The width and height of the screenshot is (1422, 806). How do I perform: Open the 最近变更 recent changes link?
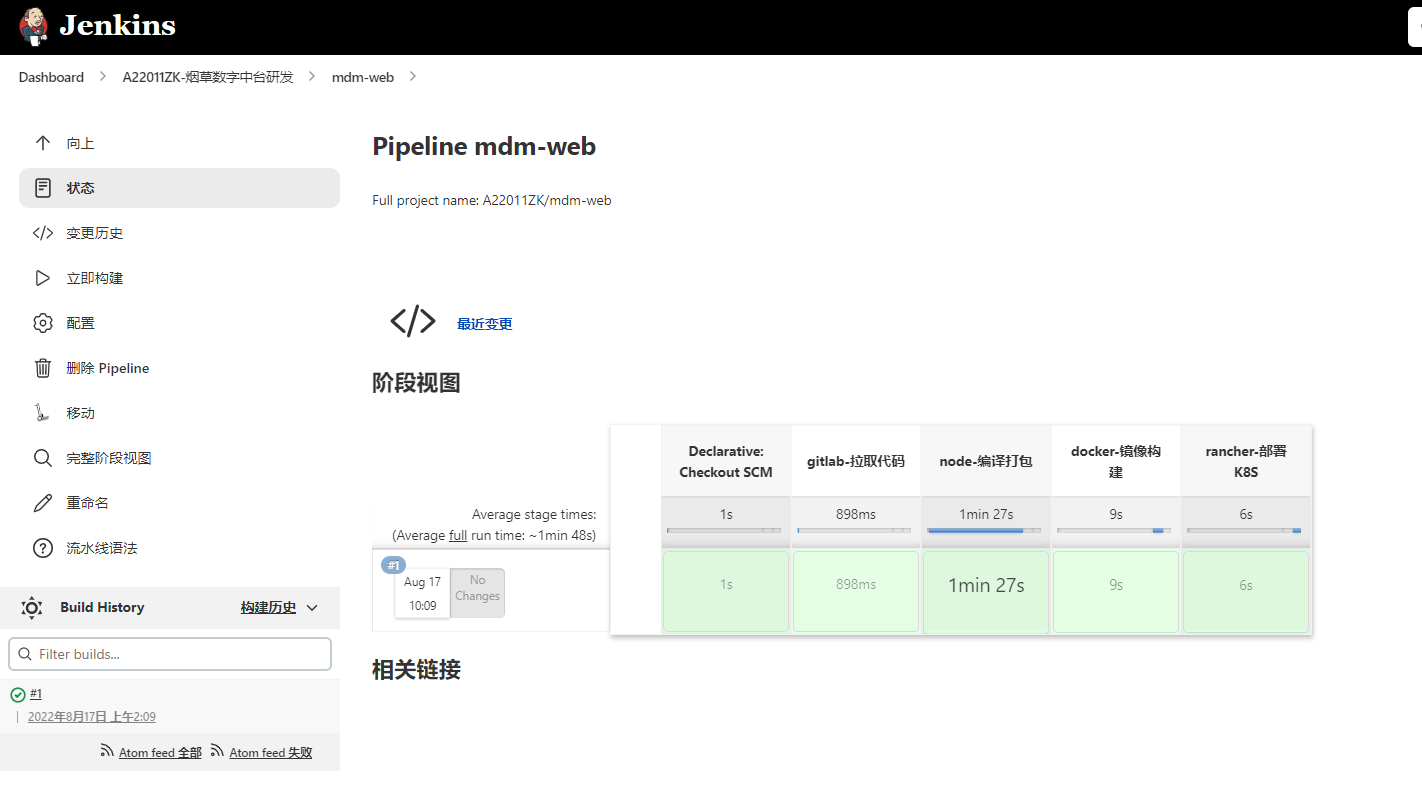coord(485,324)
